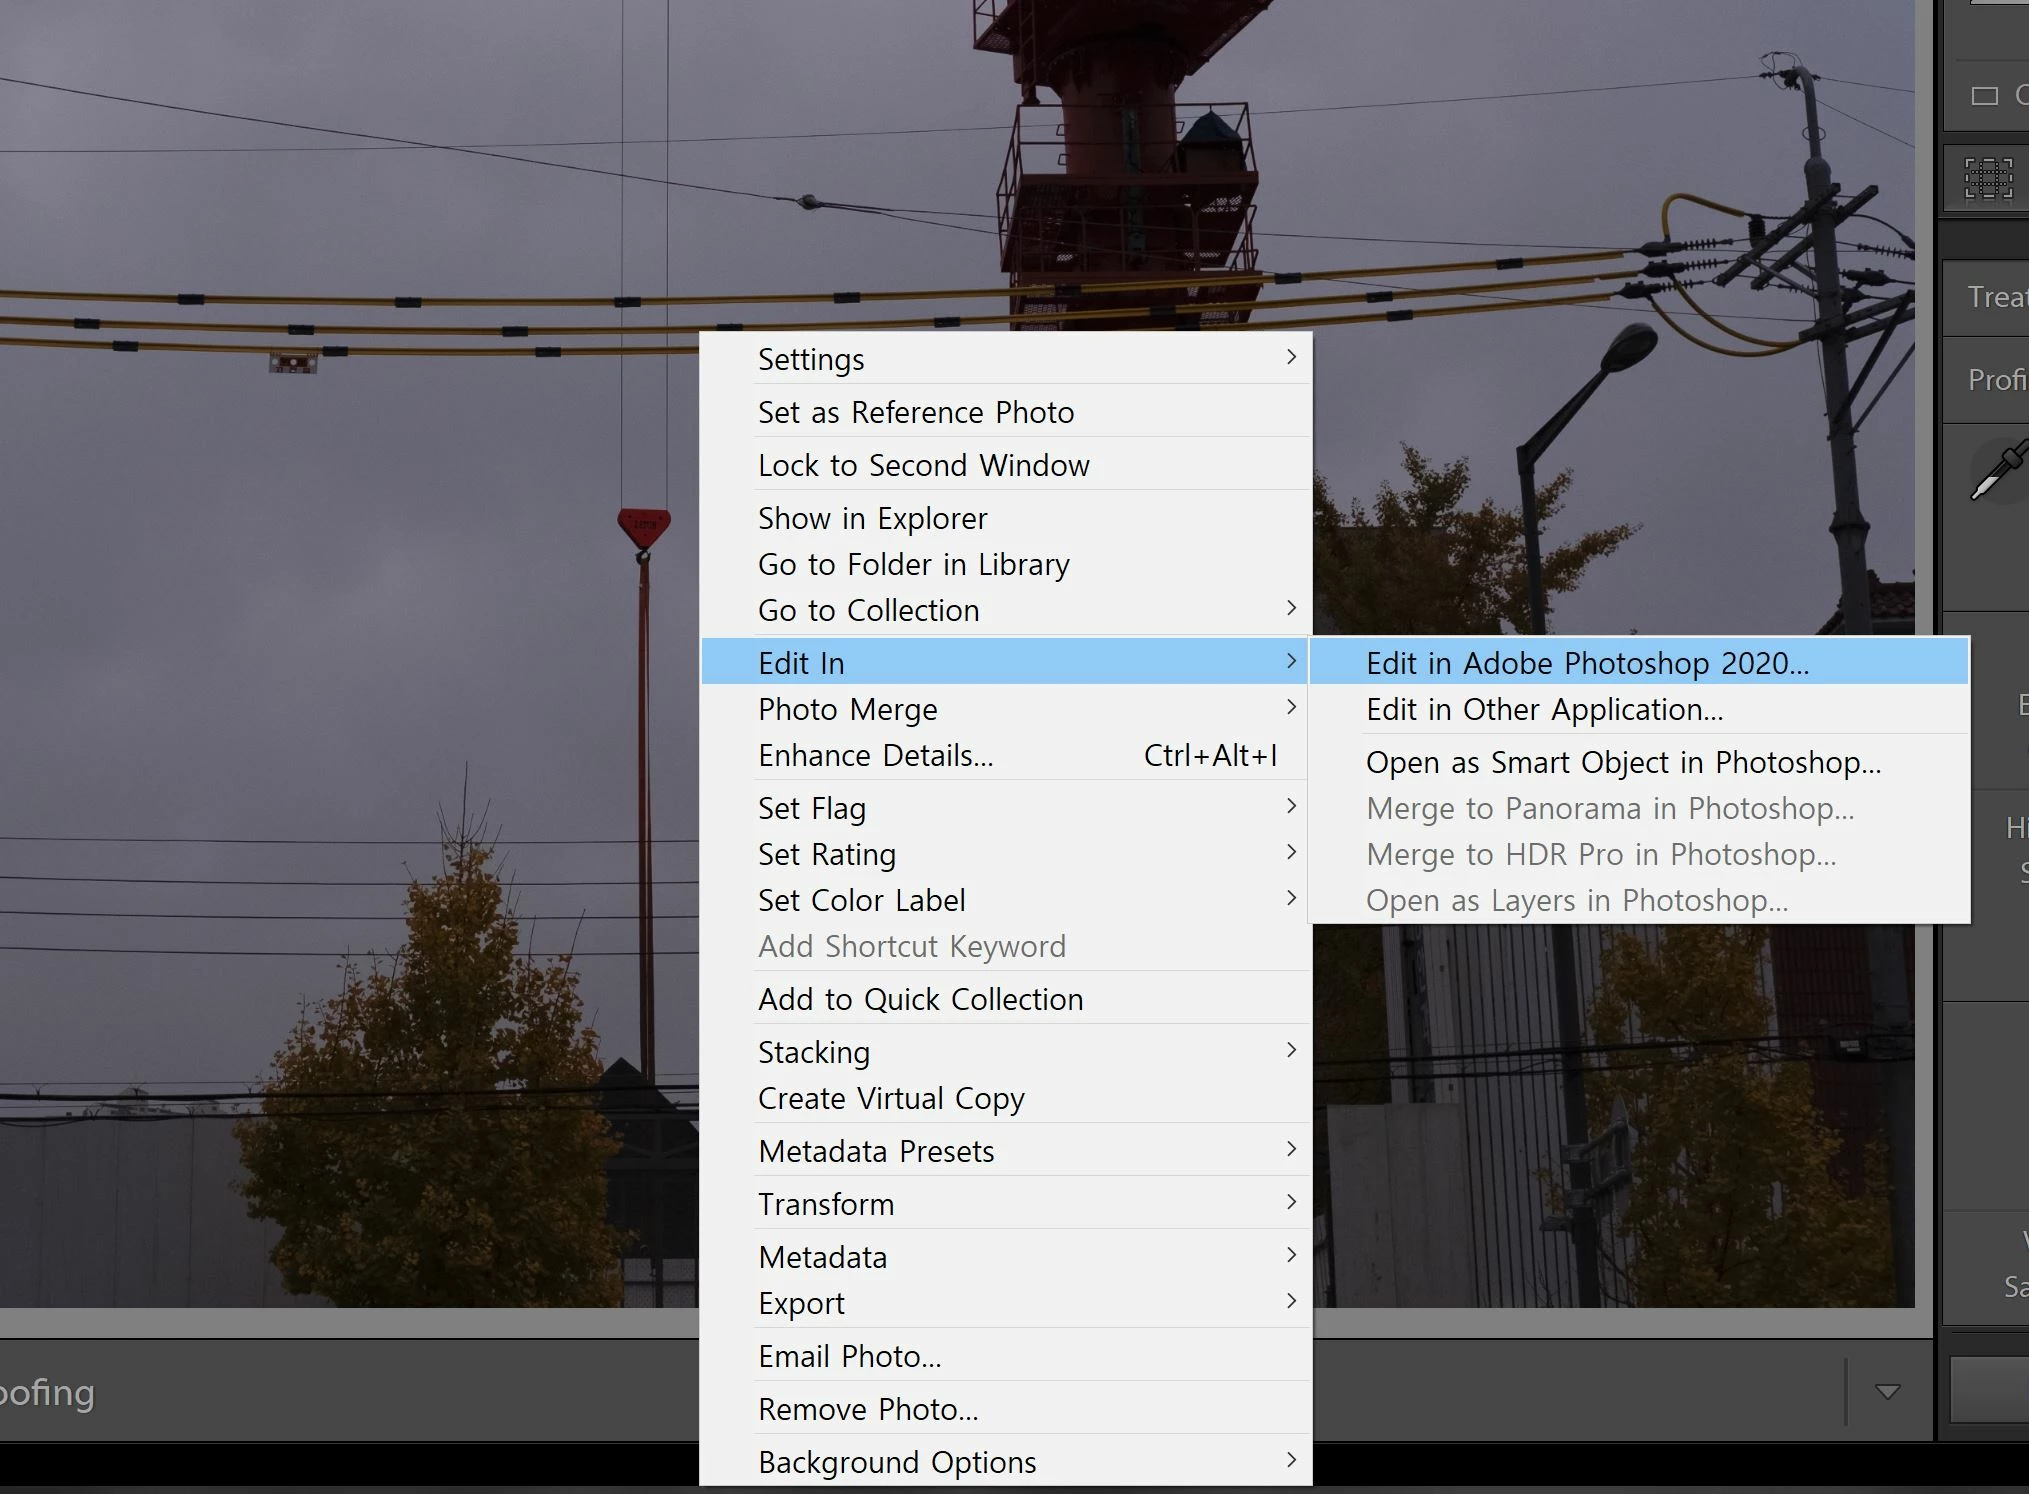Choose Open as Smart Object in Photoshop
The width and height of the screenshot is (2029, 1494).
click(1622, 762)
